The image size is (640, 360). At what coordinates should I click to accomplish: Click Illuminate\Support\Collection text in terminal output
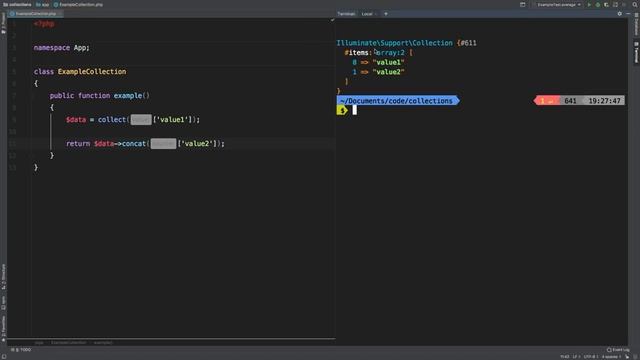(x=394, y=43)
